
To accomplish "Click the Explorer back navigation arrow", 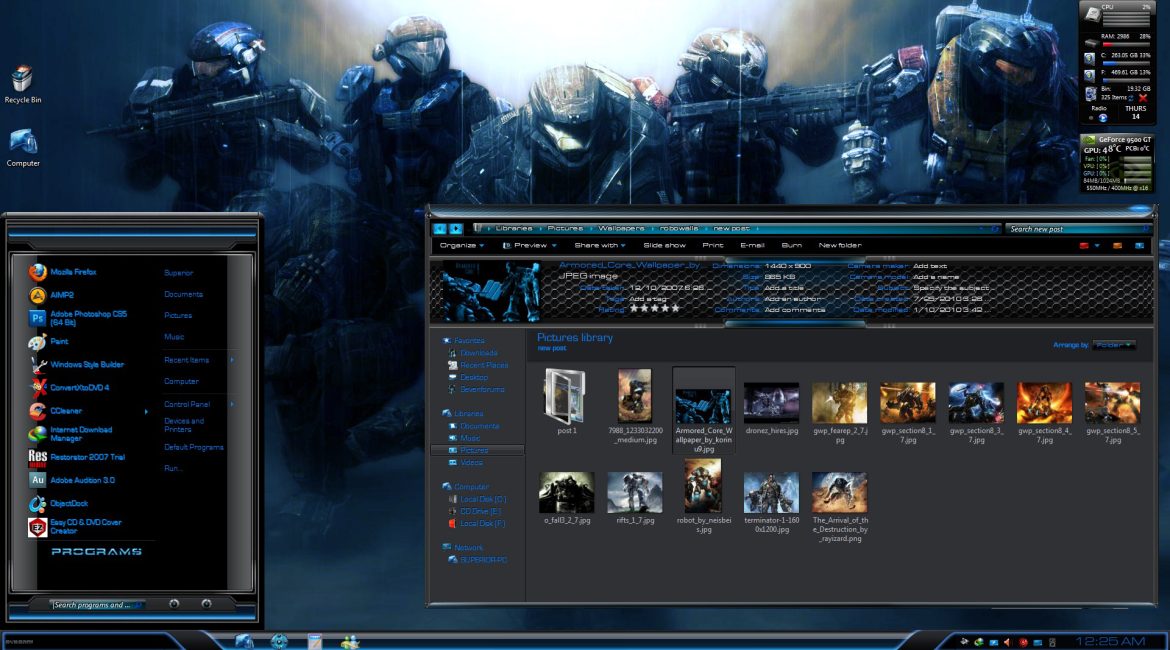I will click(440, 229).
